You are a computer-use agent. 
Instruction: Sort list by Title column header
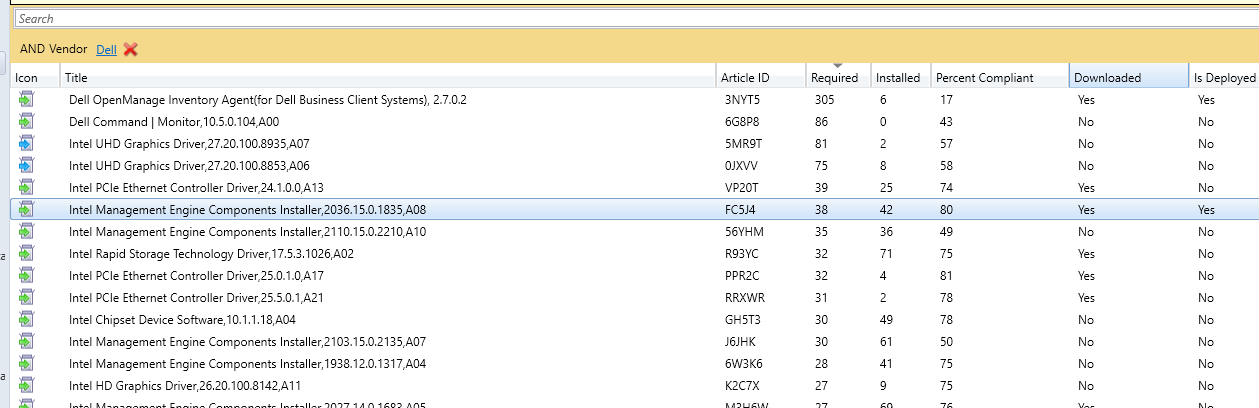pyautogui.click(x=388, y=77)
